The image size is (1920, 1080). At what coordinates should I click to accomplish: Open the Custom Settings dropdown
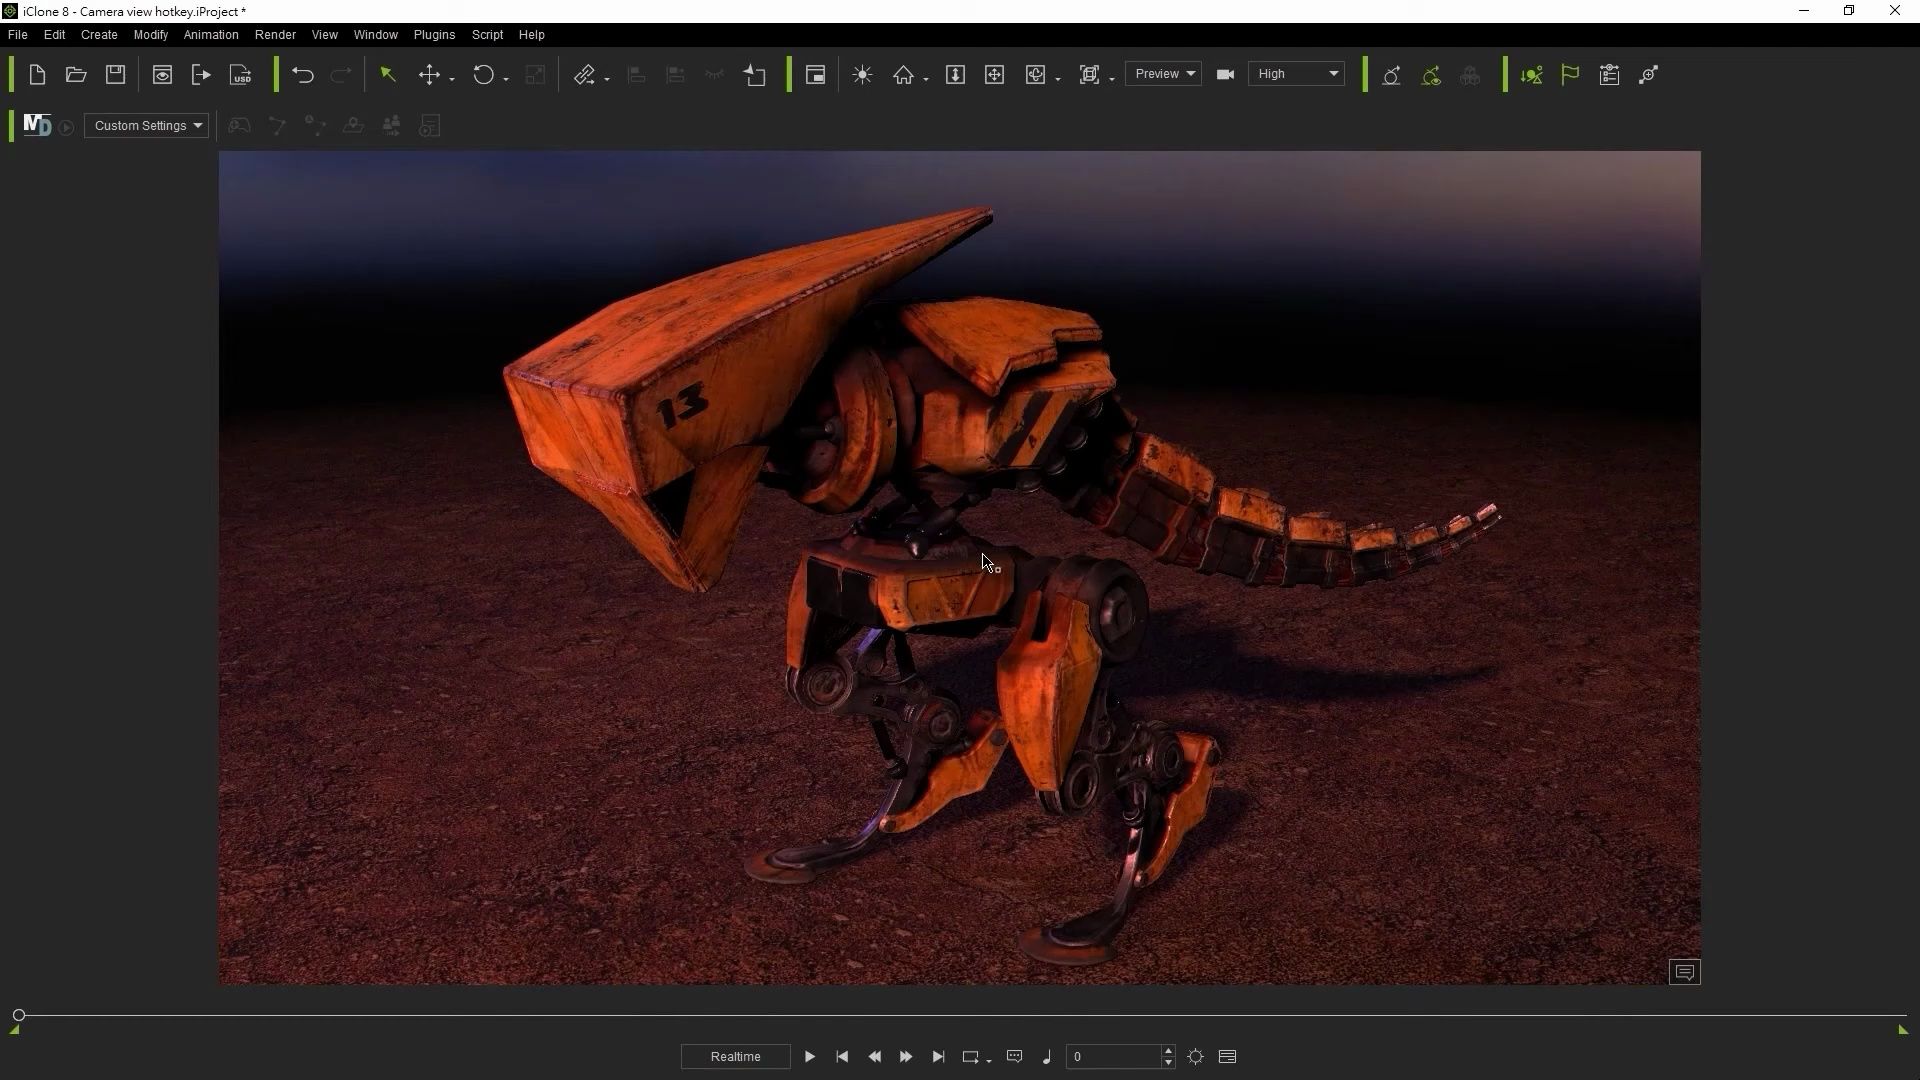pos(147,126)
